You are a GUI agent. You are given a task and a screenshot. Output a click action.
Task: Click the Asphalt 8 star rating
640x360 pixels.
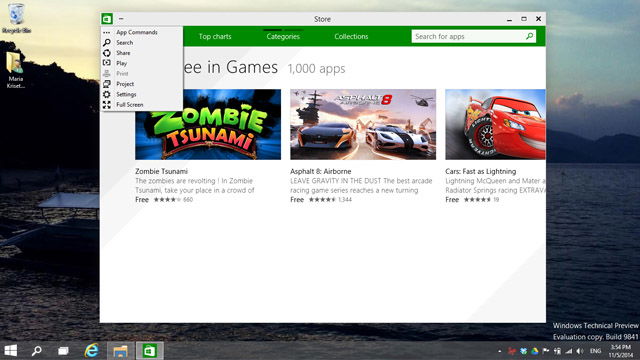coord(322,200)
